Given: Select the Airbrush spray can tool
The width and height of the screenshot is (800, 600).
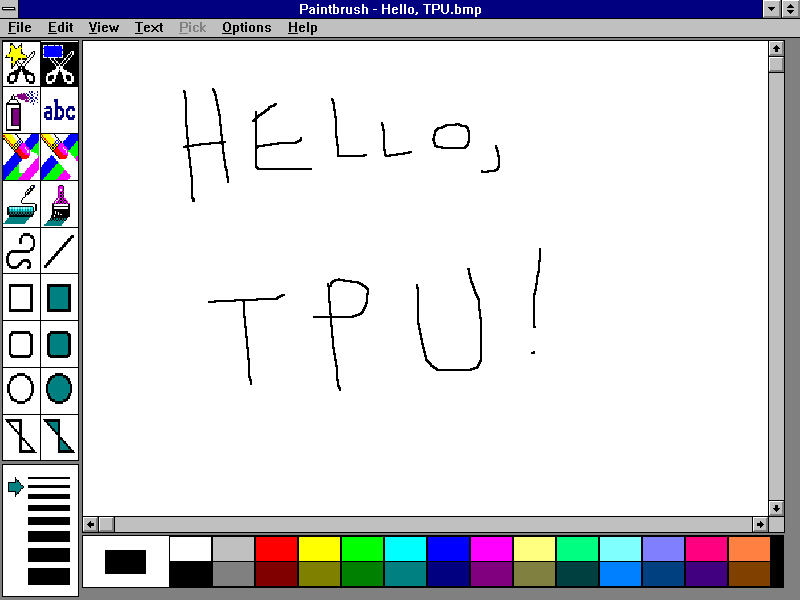Looking at the screenshot, I should 21,110.
